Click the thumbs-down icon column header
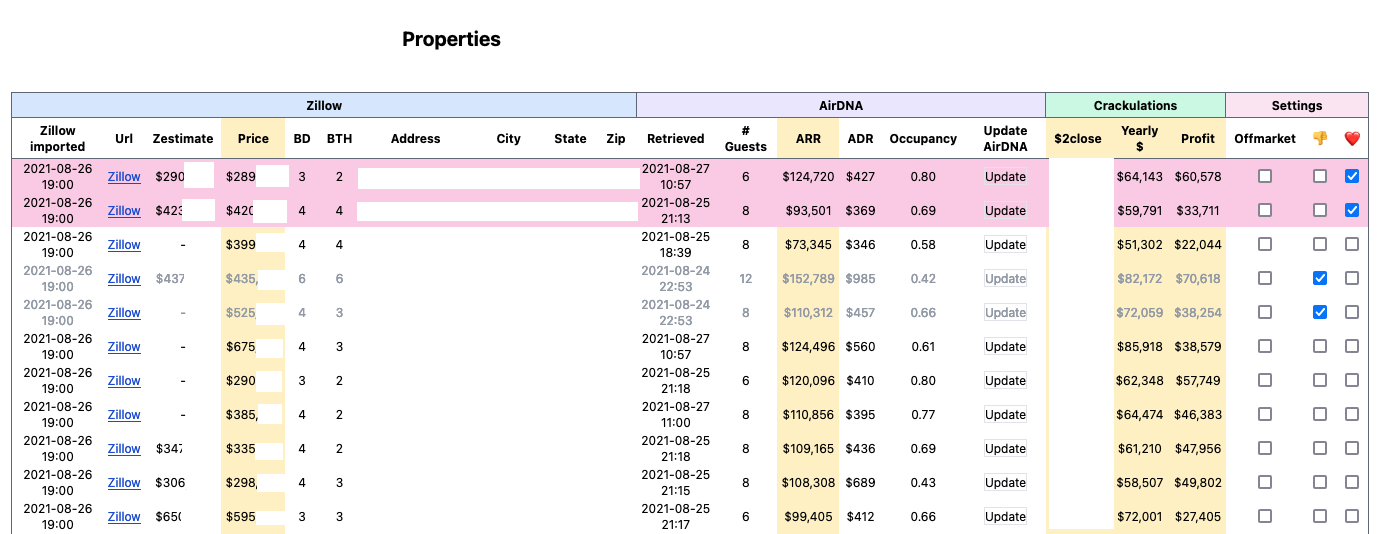1379x534 pixels. tap(1320, 139)
